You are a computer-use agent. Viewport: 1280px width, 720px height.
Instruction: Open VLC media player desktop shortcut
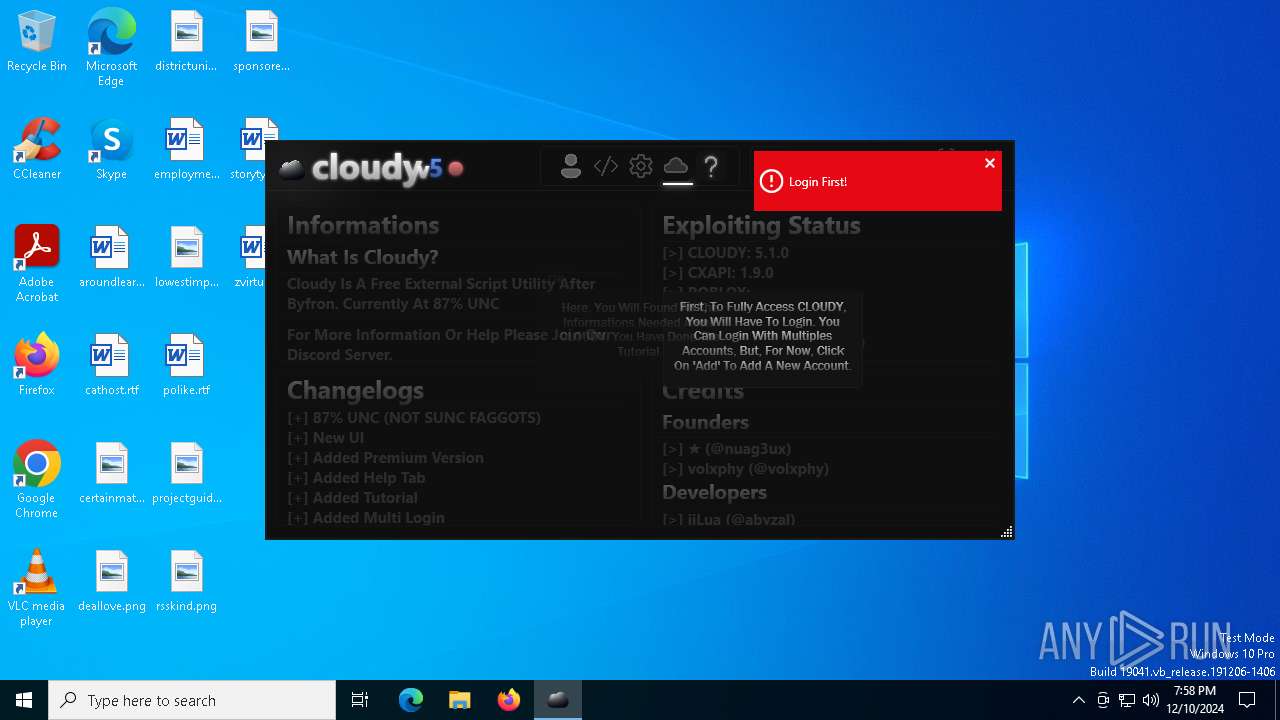[x=37, y=588]
